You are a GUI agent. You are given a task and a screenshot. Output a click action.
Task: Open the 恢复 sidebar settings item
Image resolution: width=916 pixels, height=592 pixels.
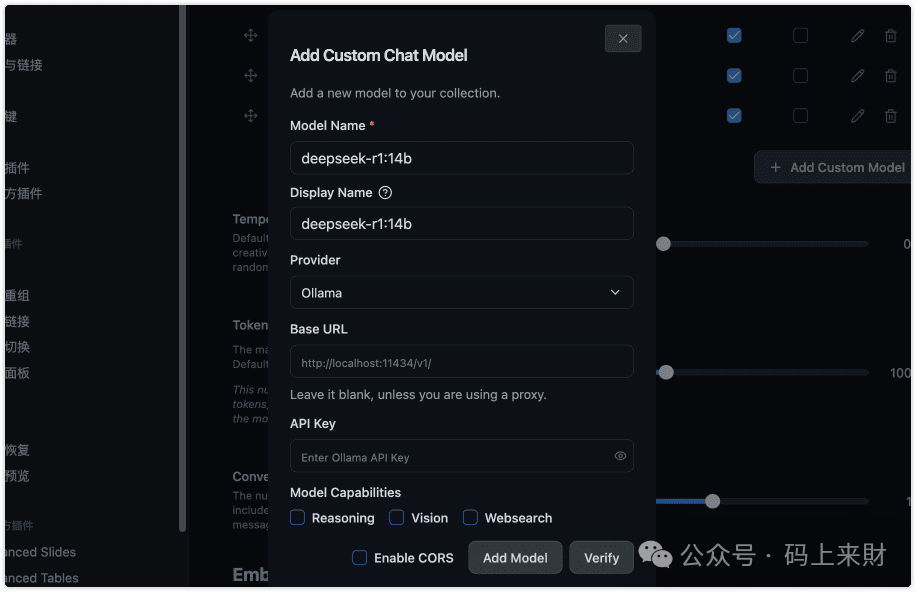point(17,450)
